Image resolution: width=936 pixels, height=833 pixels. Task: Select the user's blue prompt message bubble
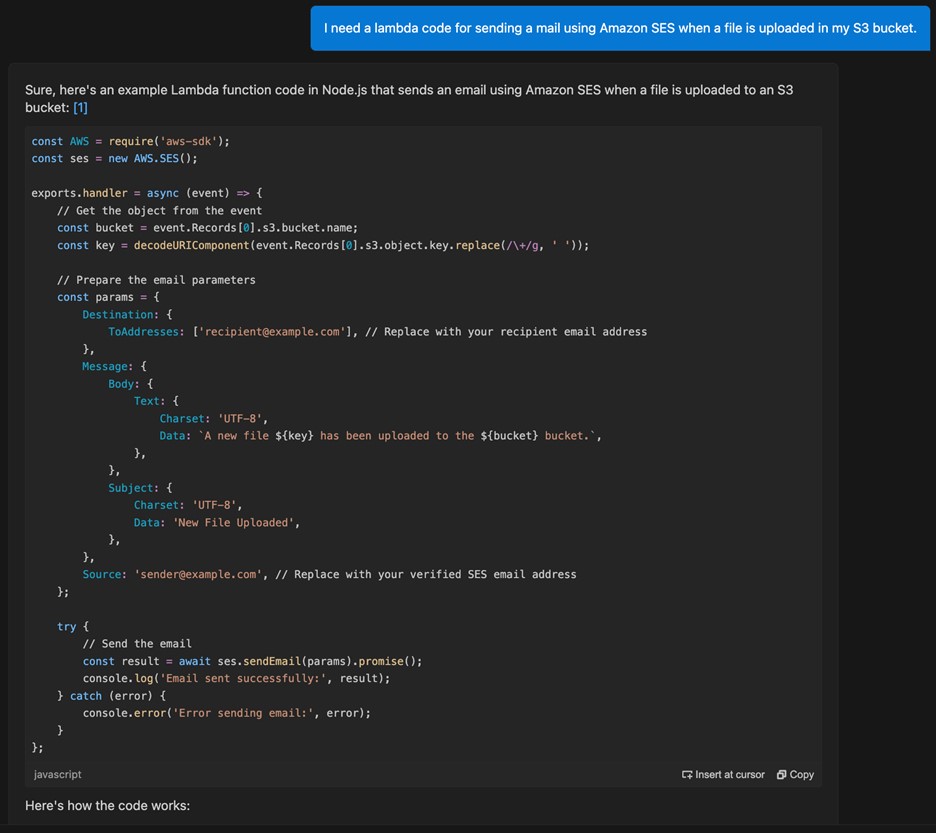[620, 28]
